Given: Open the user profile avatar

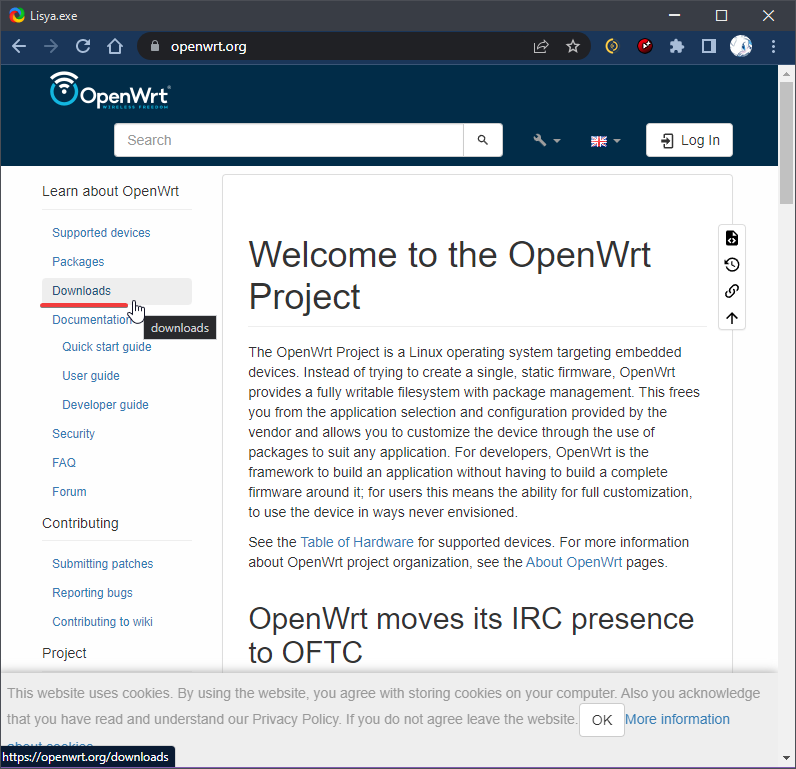Looking at the screenshot, I should (x=741, y=46).
